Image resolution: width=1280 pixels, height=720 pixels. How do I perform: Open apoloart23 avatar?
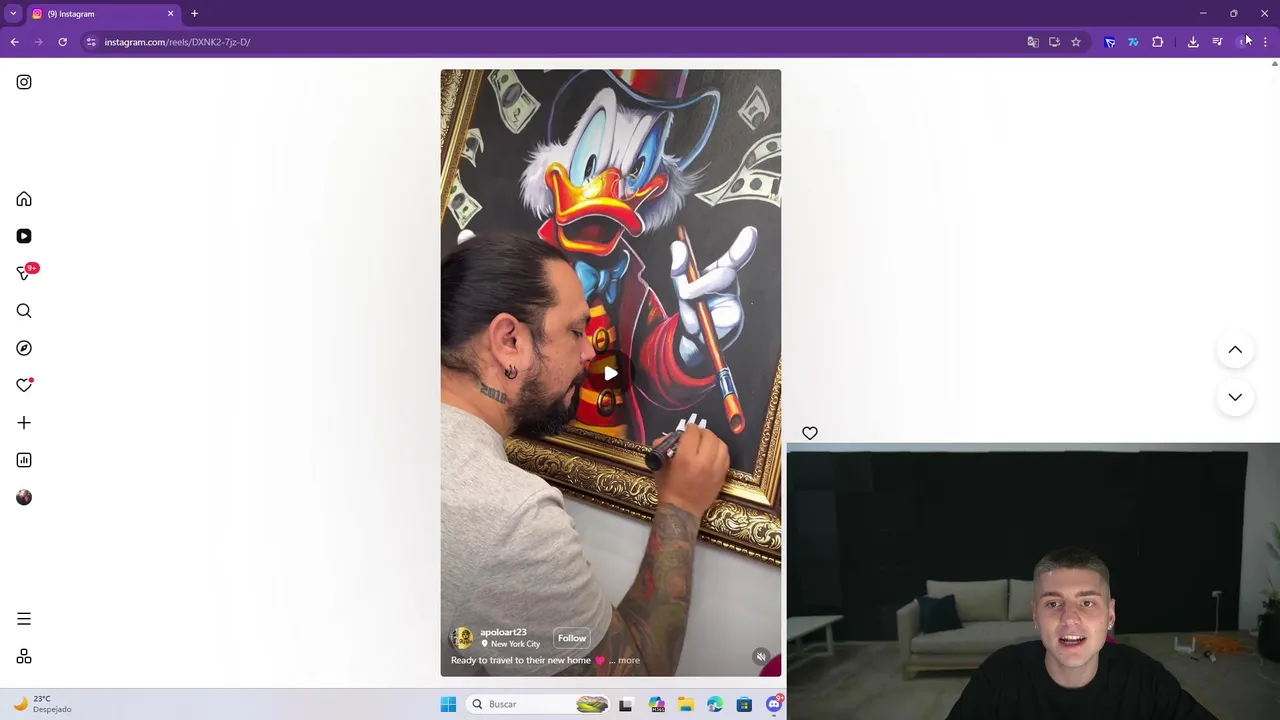(463, 638)
